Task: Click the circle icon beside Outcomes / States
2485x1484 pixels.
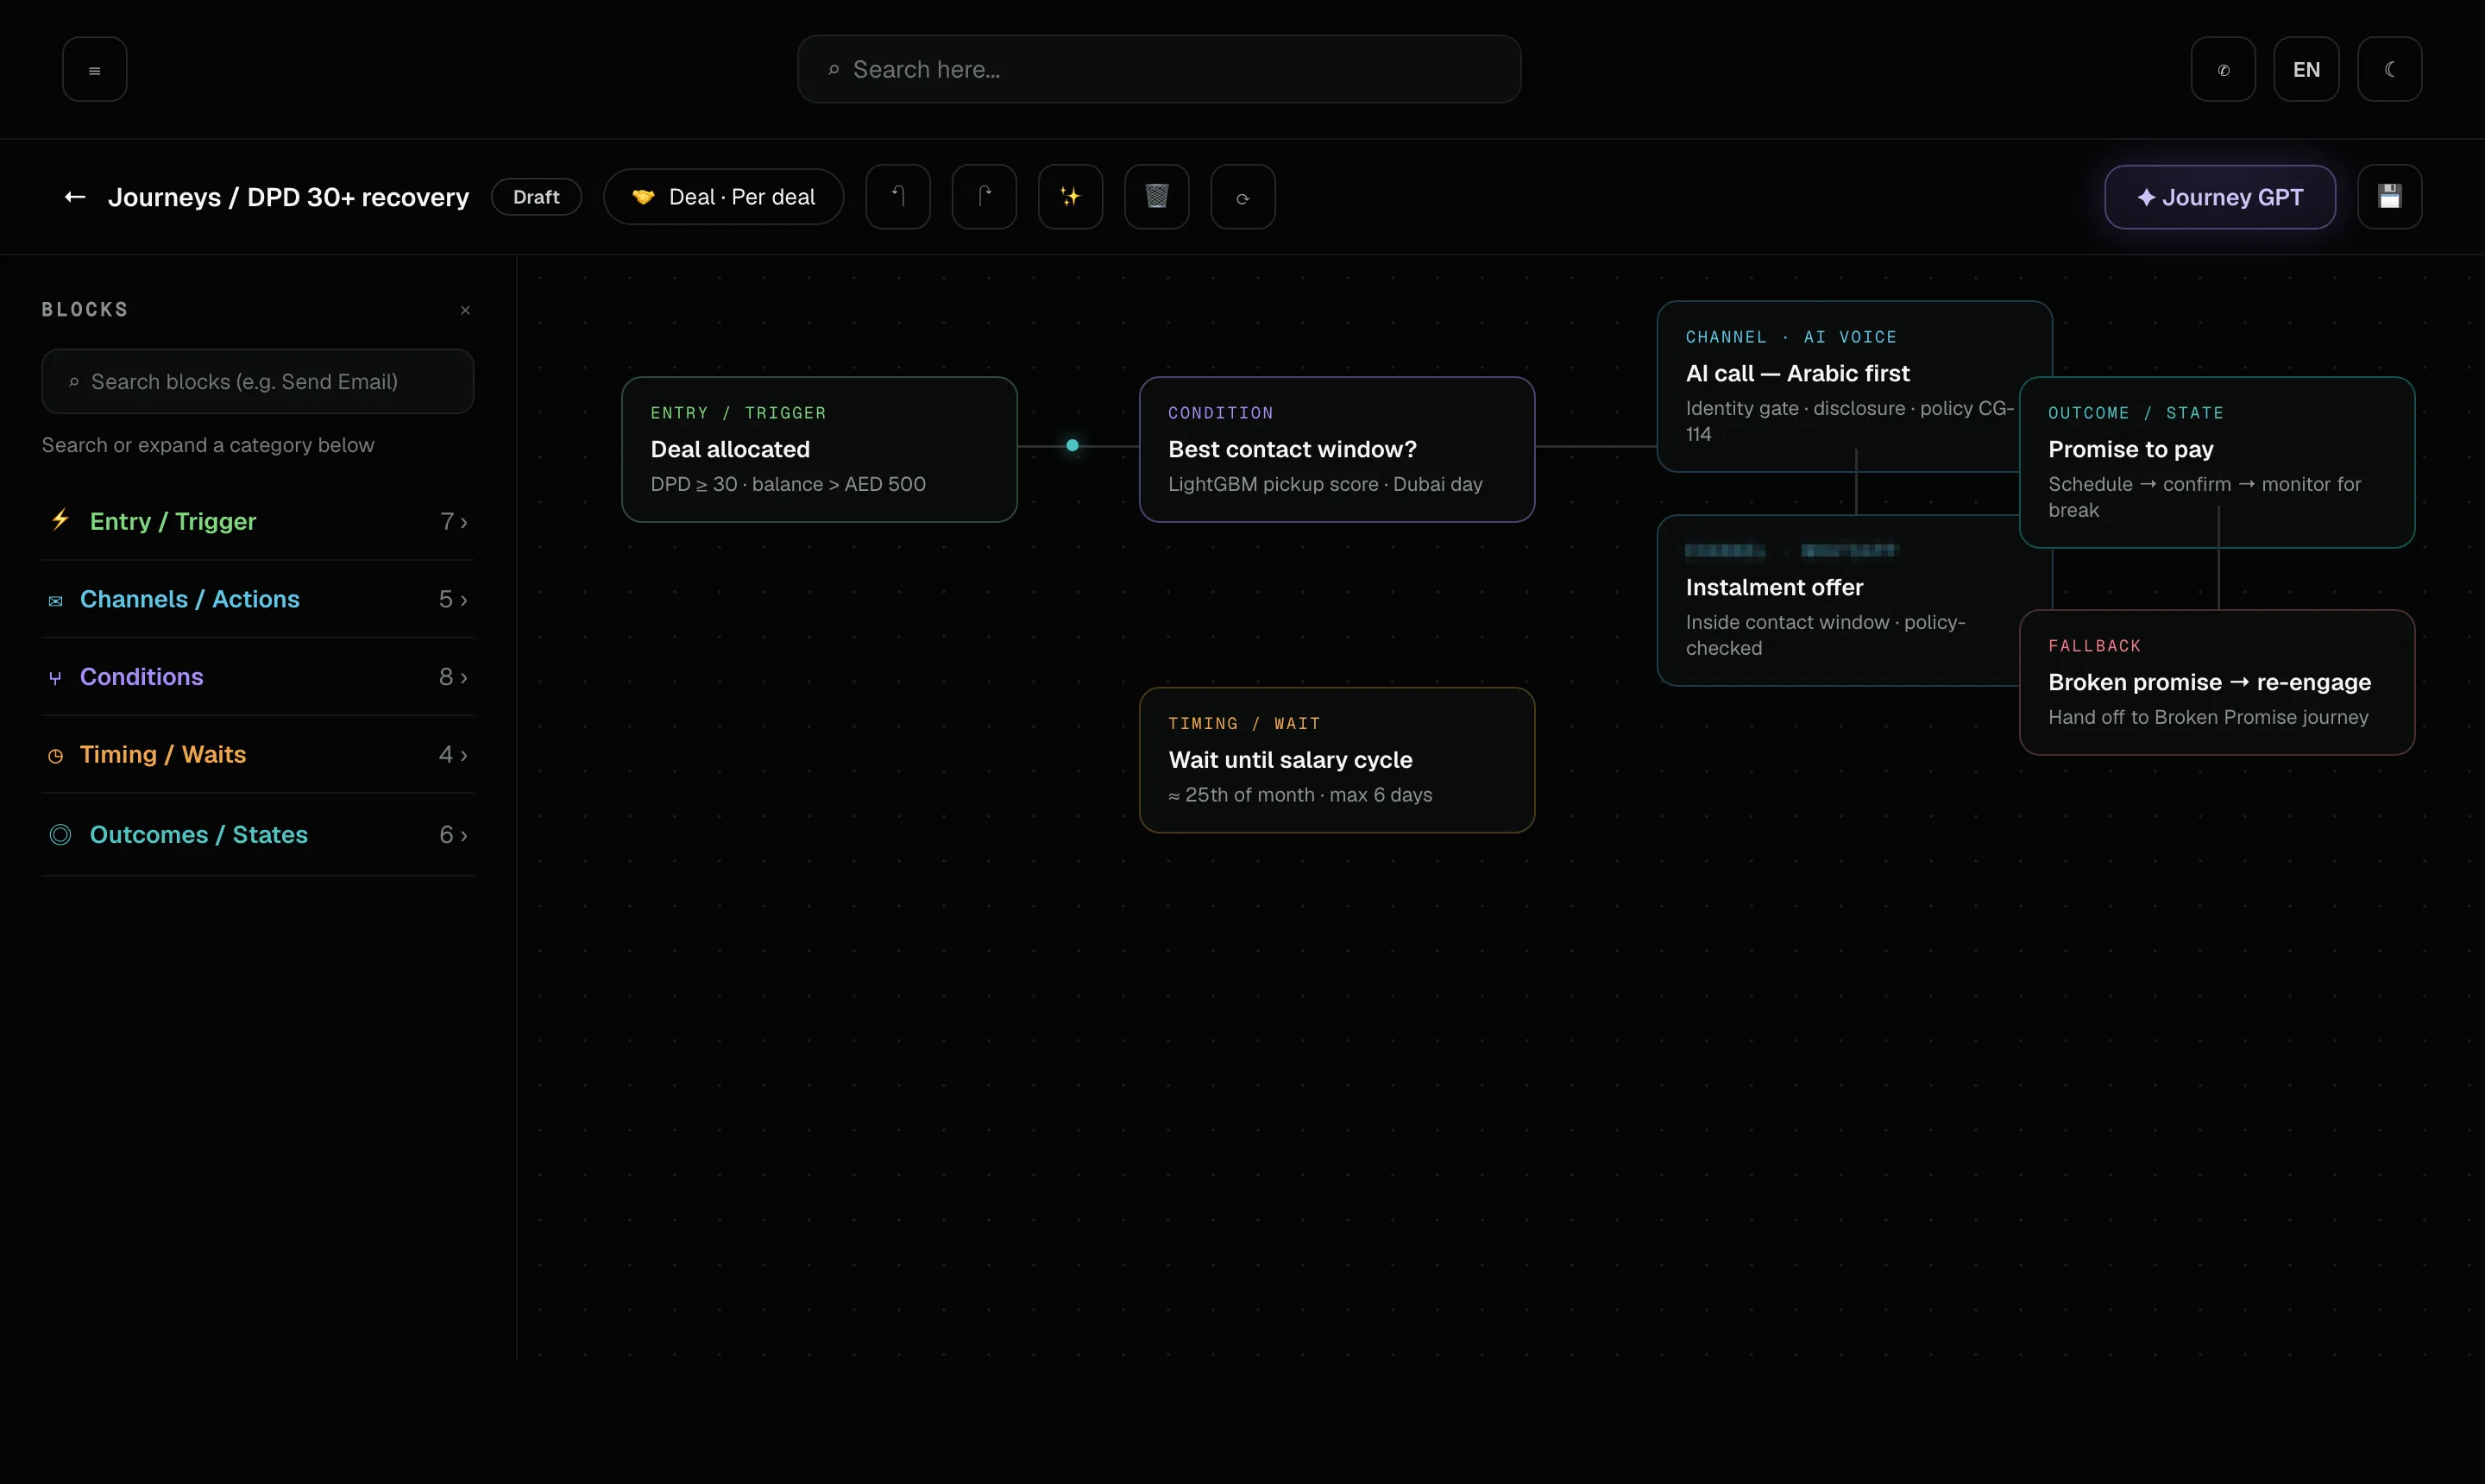Action: 60,835
